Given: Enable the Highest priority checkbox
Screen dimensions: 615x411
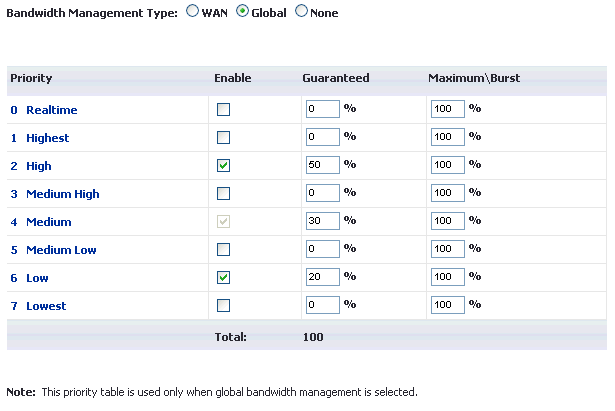Looking at the screenshot, I should pos(224,137).
